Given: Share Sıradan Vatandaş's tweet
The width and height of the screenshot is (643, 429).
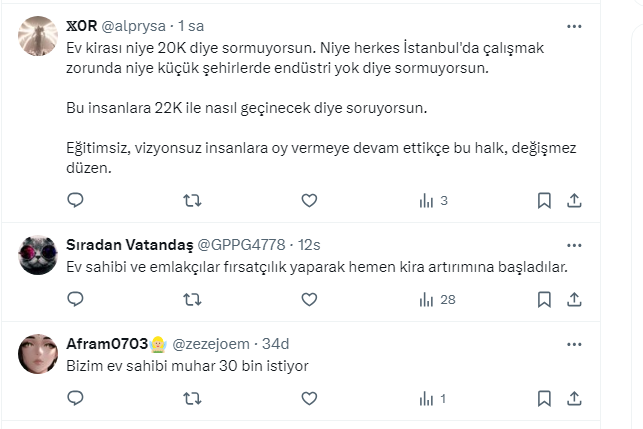Looking at the screenshot, I should (574, 299).
